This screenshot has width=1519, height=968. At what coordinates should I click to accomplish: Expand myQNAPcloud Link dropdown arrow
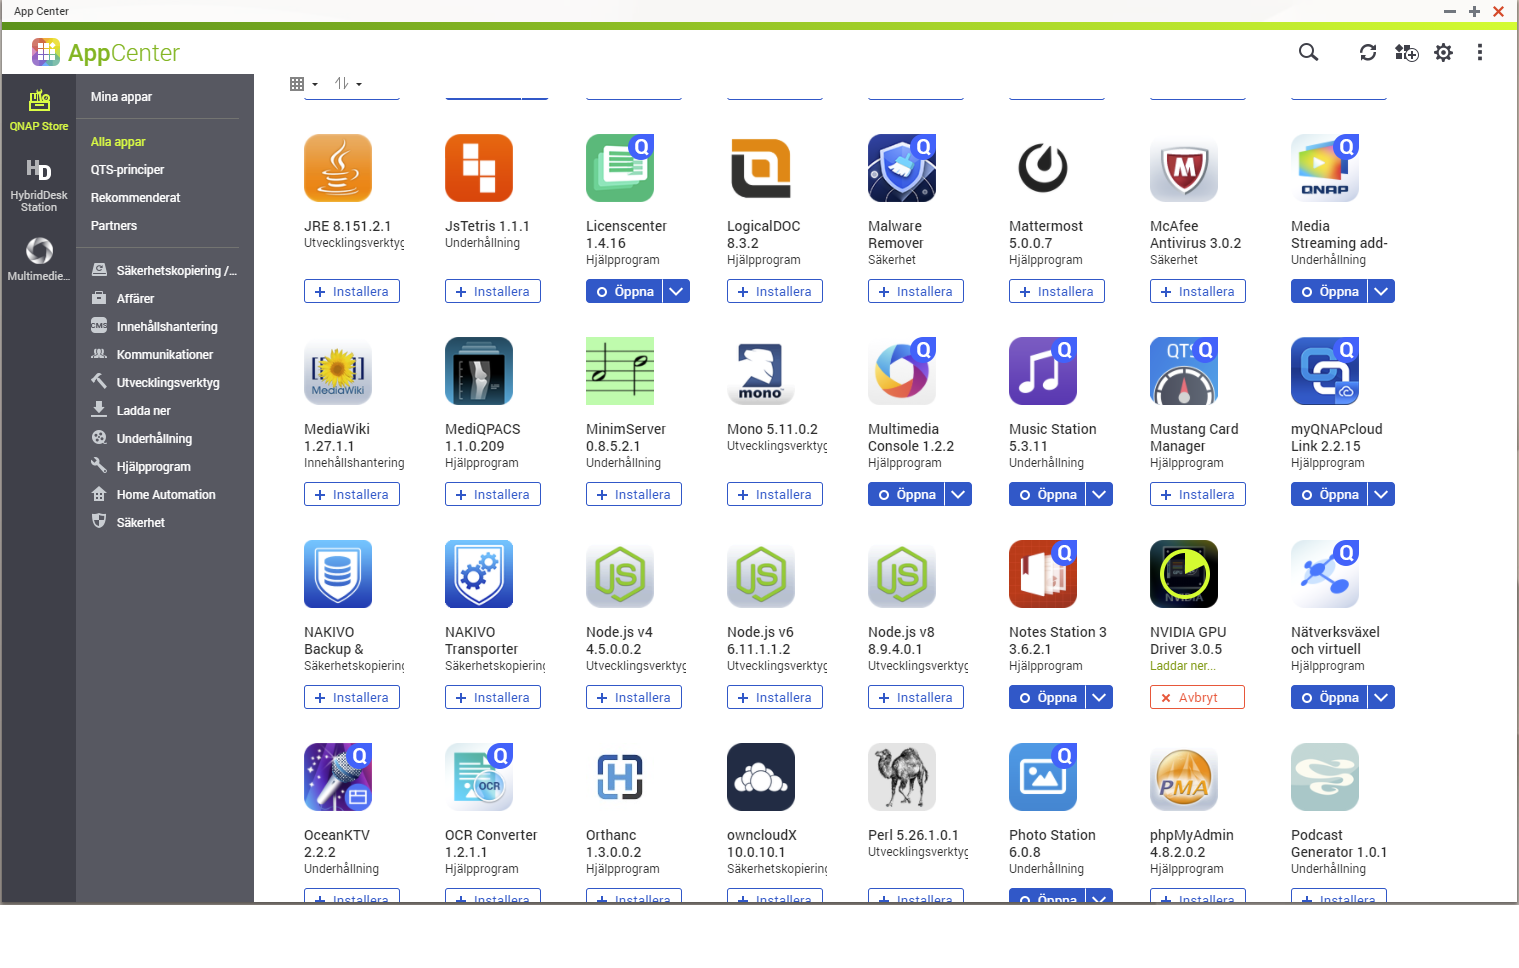(x=1382, y=494)
